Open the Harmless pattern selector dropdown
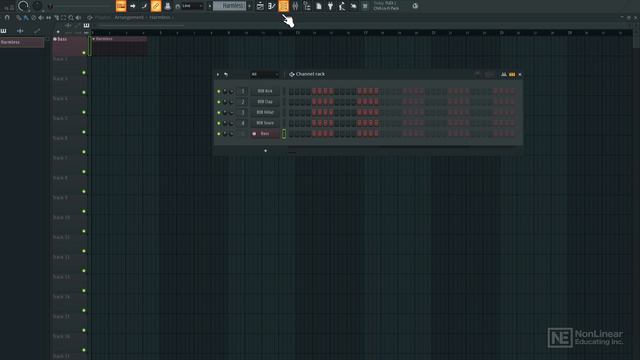 (x=229, y=6)
